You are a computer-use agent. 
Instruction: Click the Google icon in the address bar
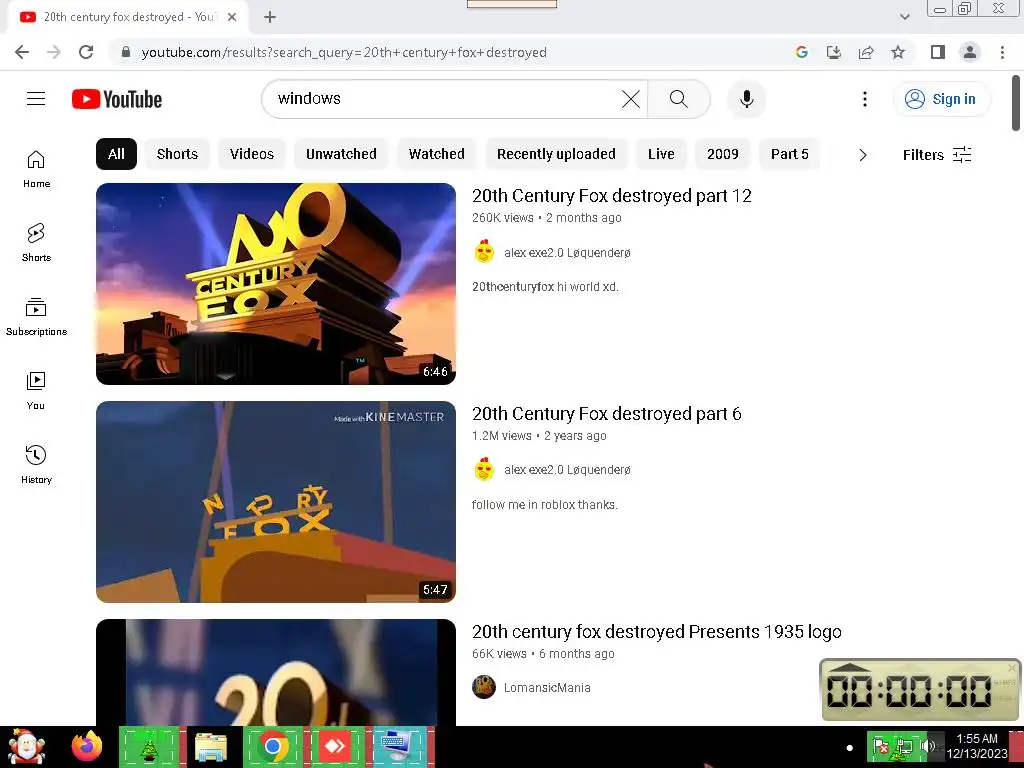(x=802, y=52)
